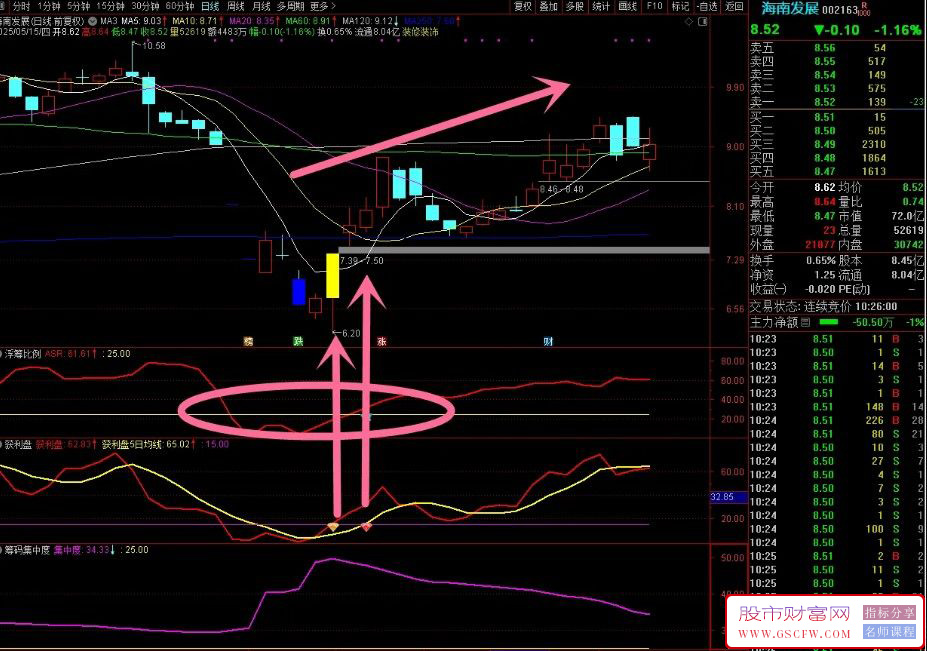Click the 买二 bid row at 8.50

pyautogui.click(x=837, y=131)
